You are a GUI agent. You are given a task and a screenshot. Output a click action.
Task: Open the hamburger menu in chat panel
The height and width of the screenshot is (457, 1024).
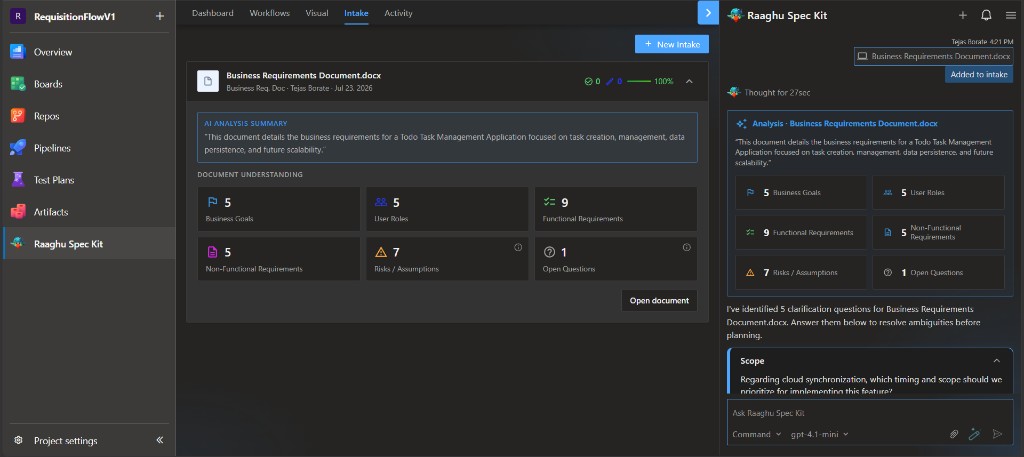pos(1010,15)
